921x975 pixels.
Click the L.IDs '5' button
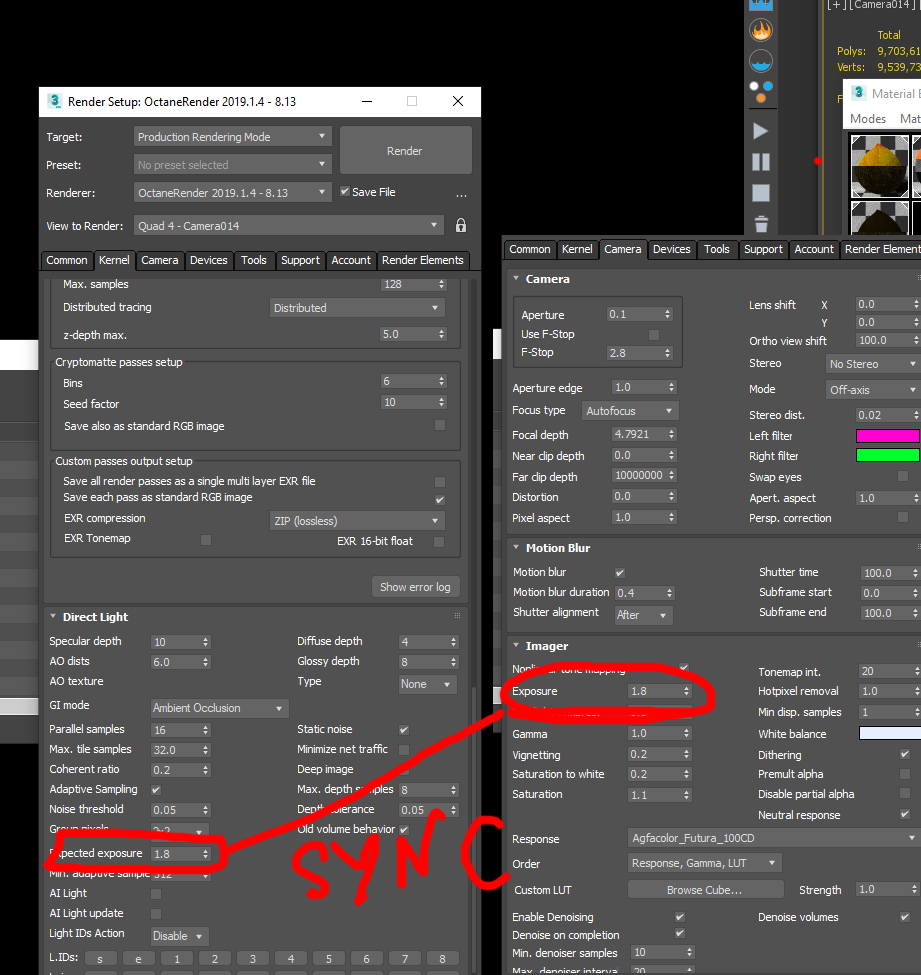[x=329, y=959]
